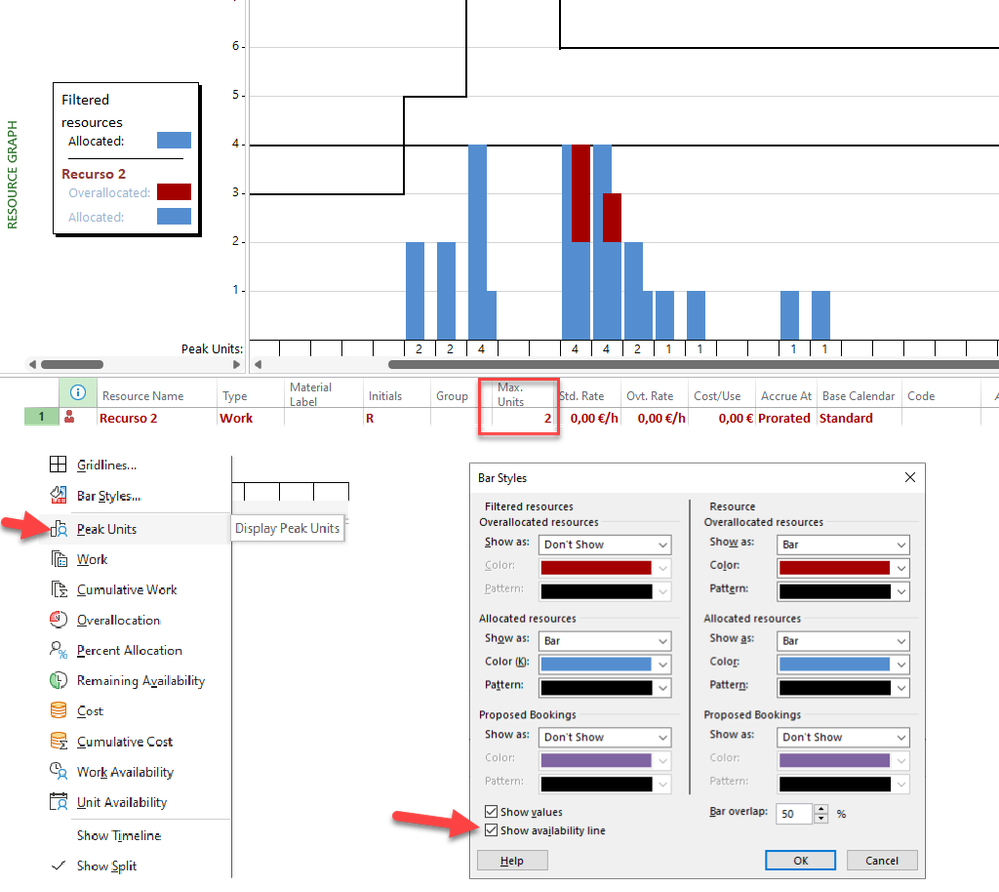Click the Indicators info column icon
Viewport: 999px width, 892px height.
coord(78,392)
